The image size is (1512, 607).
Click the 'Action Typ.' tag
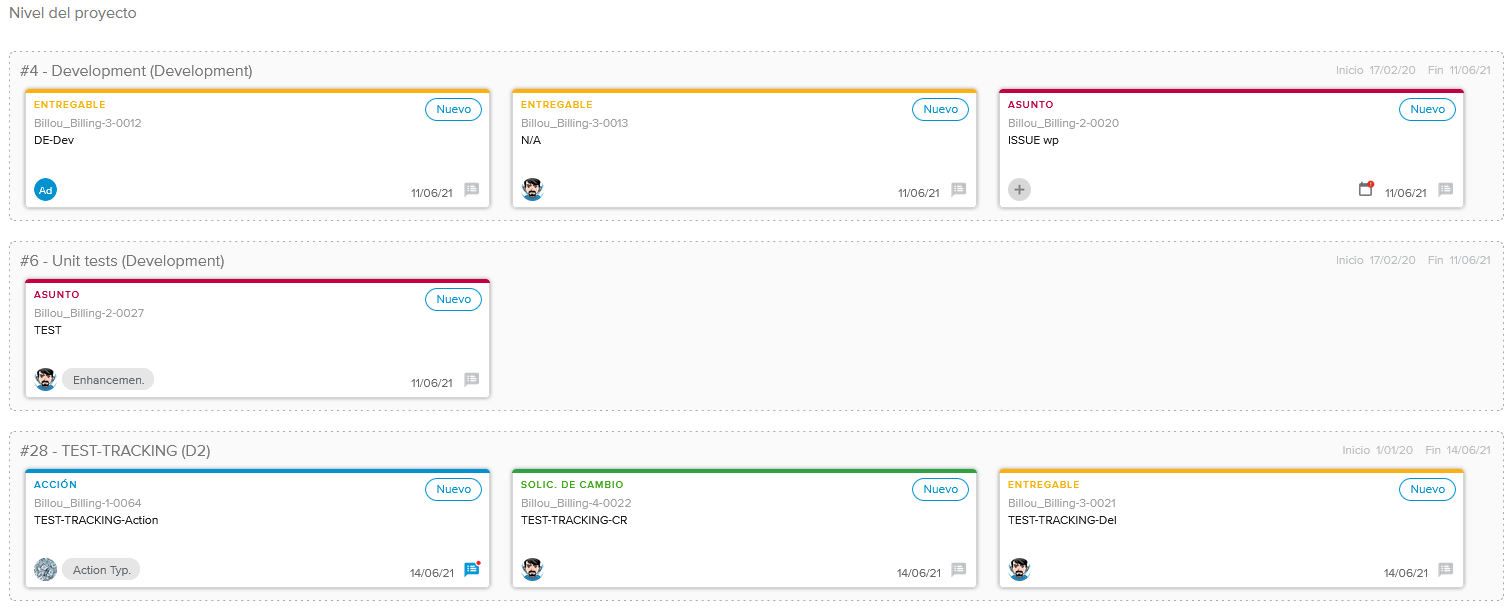coord(101,570)
